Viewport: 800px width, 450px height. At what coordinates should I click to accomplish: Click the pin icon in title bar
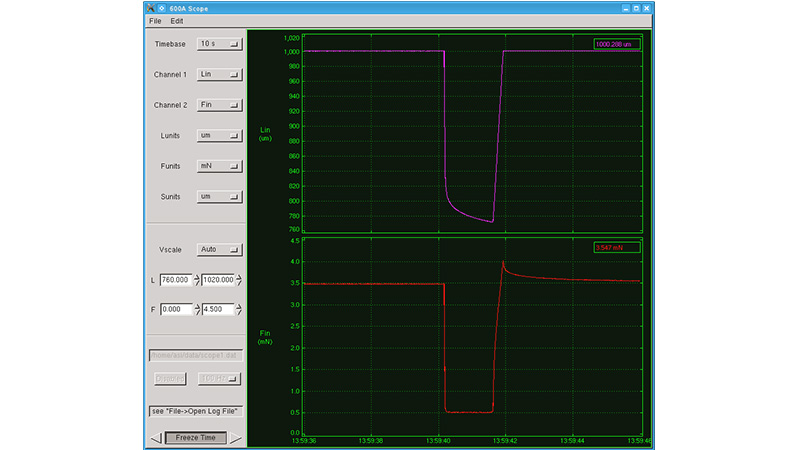tap(162, 8)
